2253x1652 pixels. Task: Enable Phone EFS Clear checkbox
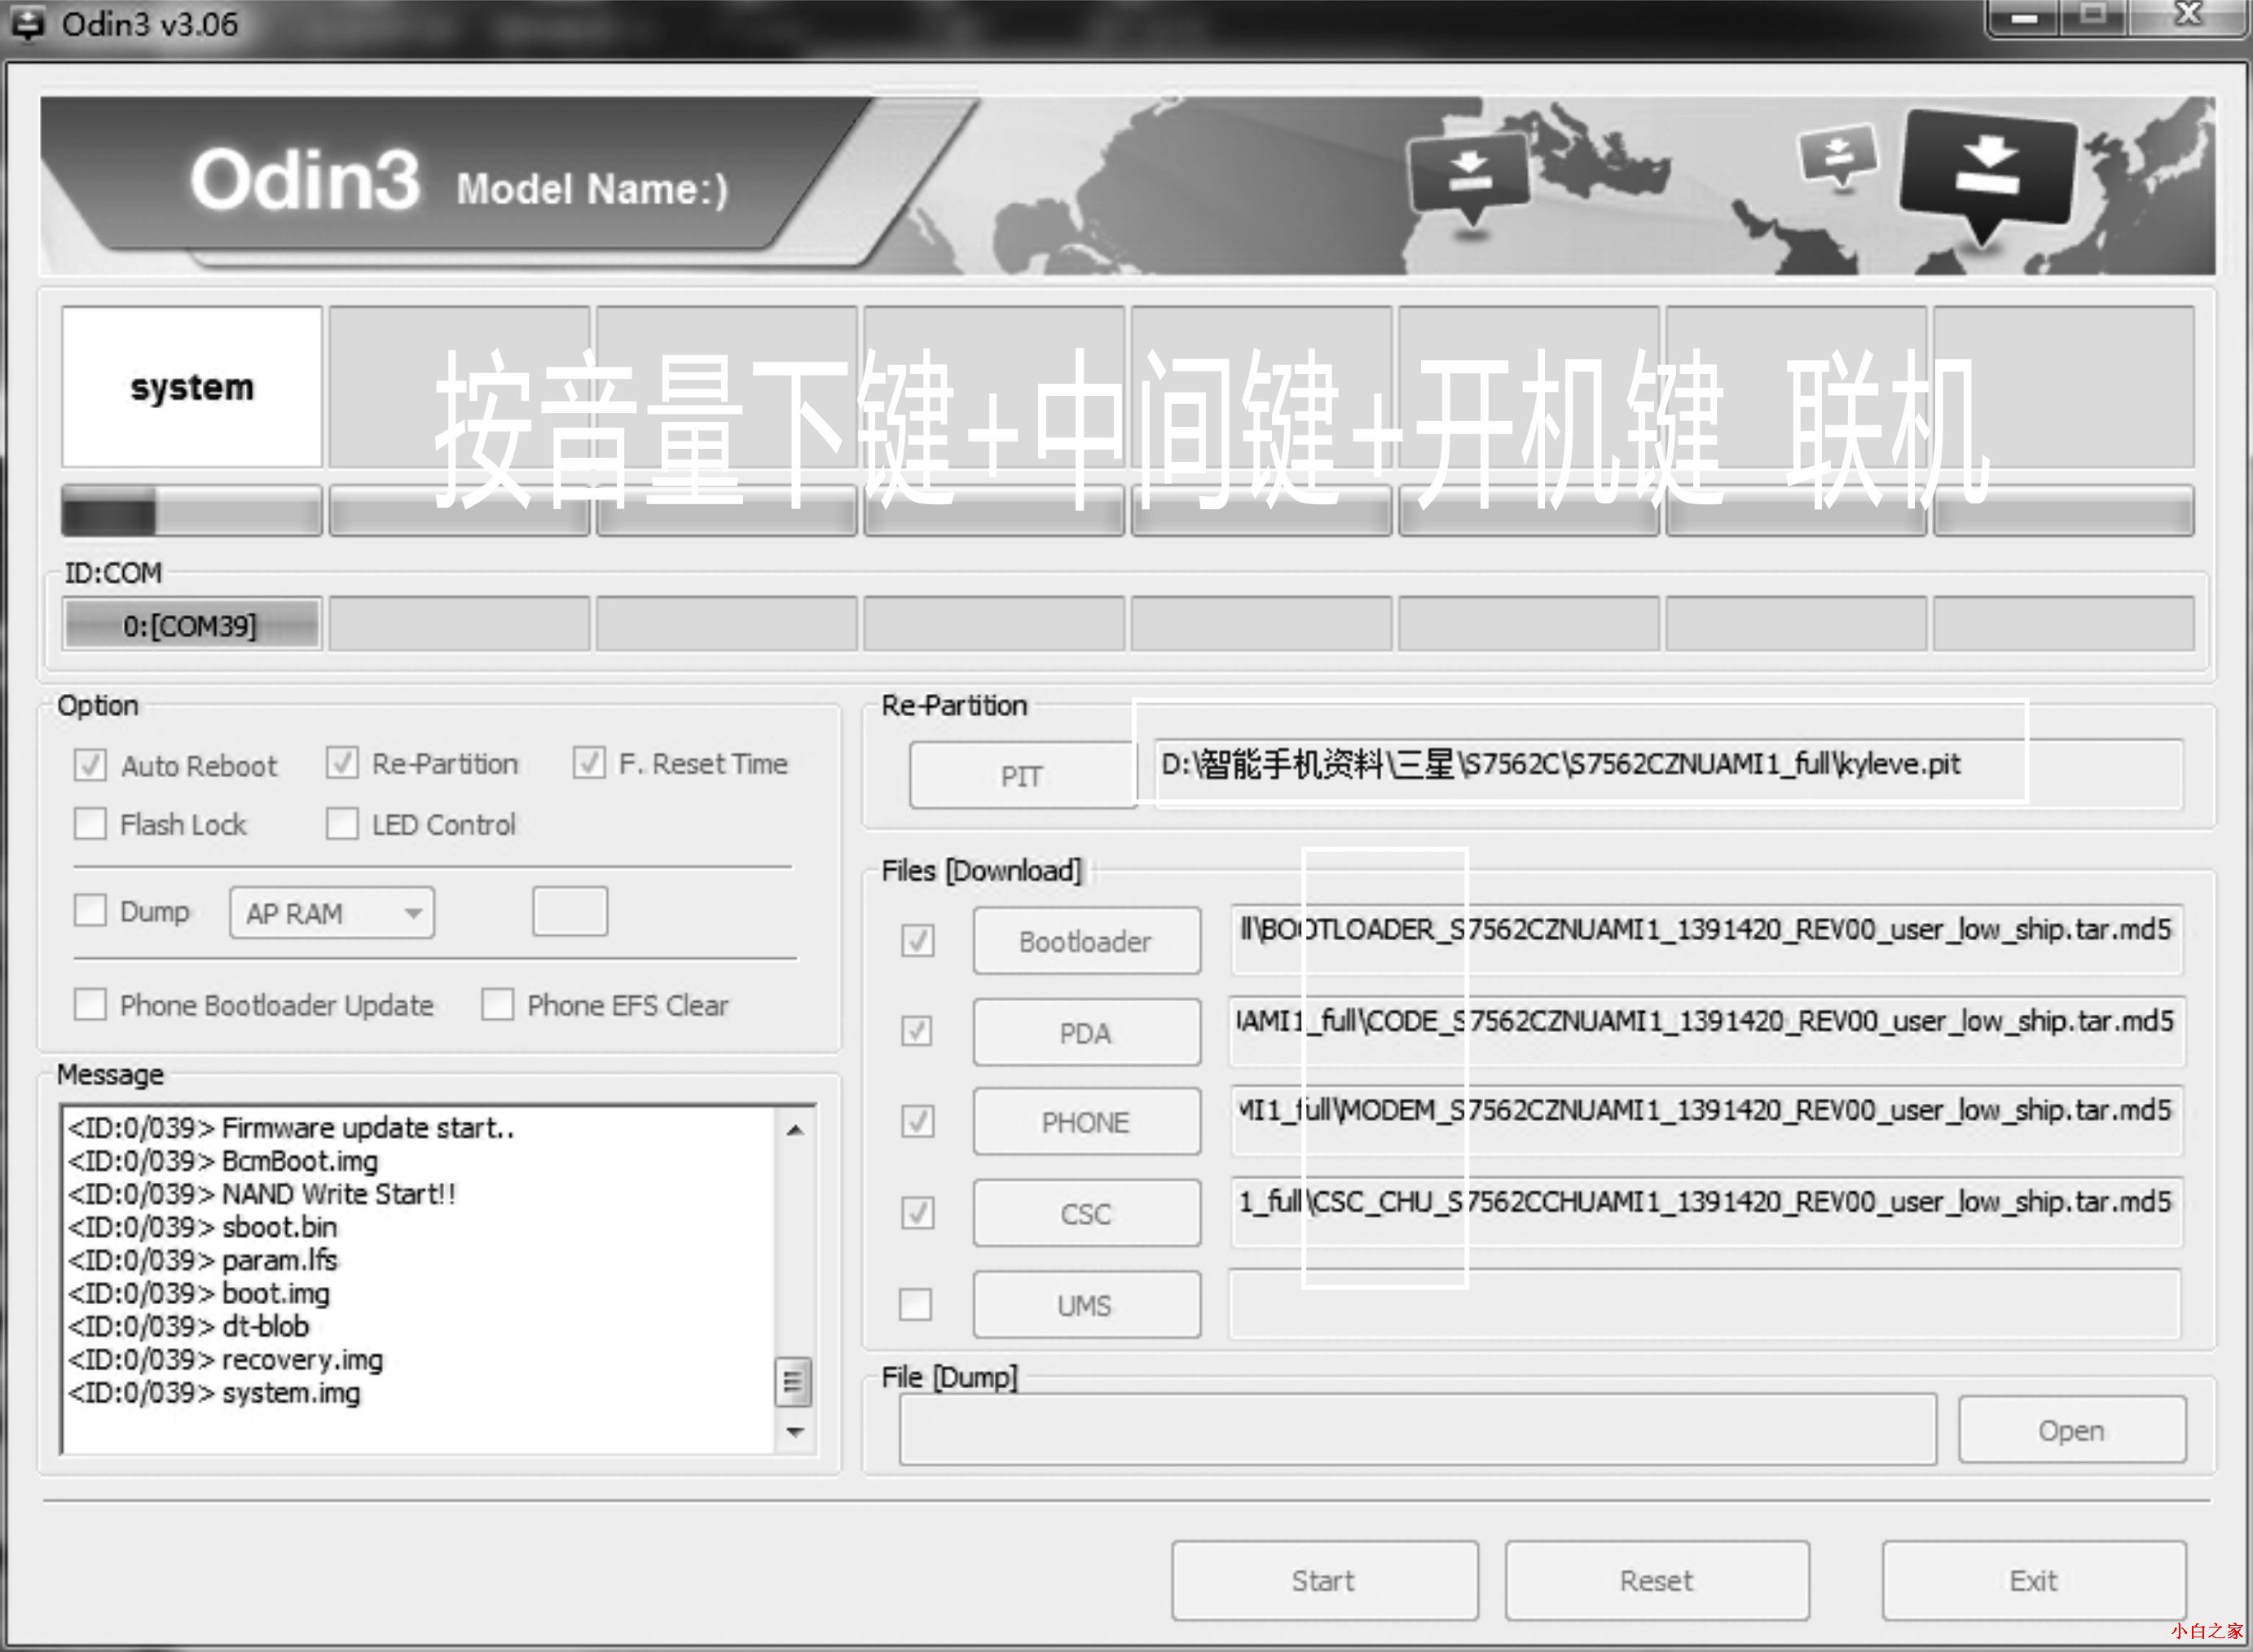click(498, 1004)
